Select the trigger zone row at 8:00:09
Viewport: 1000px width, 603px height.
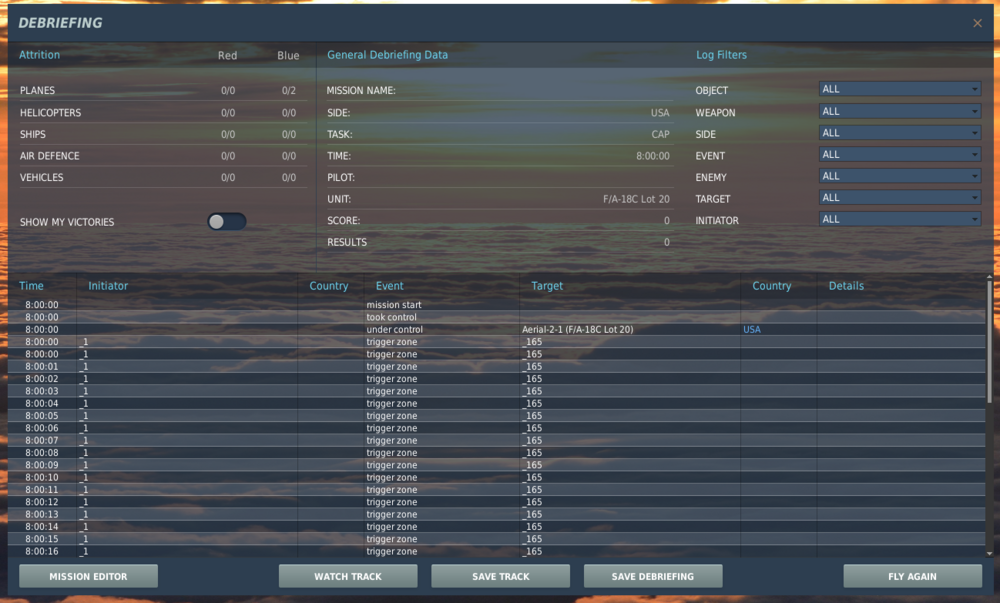click(x=496, y=465)
